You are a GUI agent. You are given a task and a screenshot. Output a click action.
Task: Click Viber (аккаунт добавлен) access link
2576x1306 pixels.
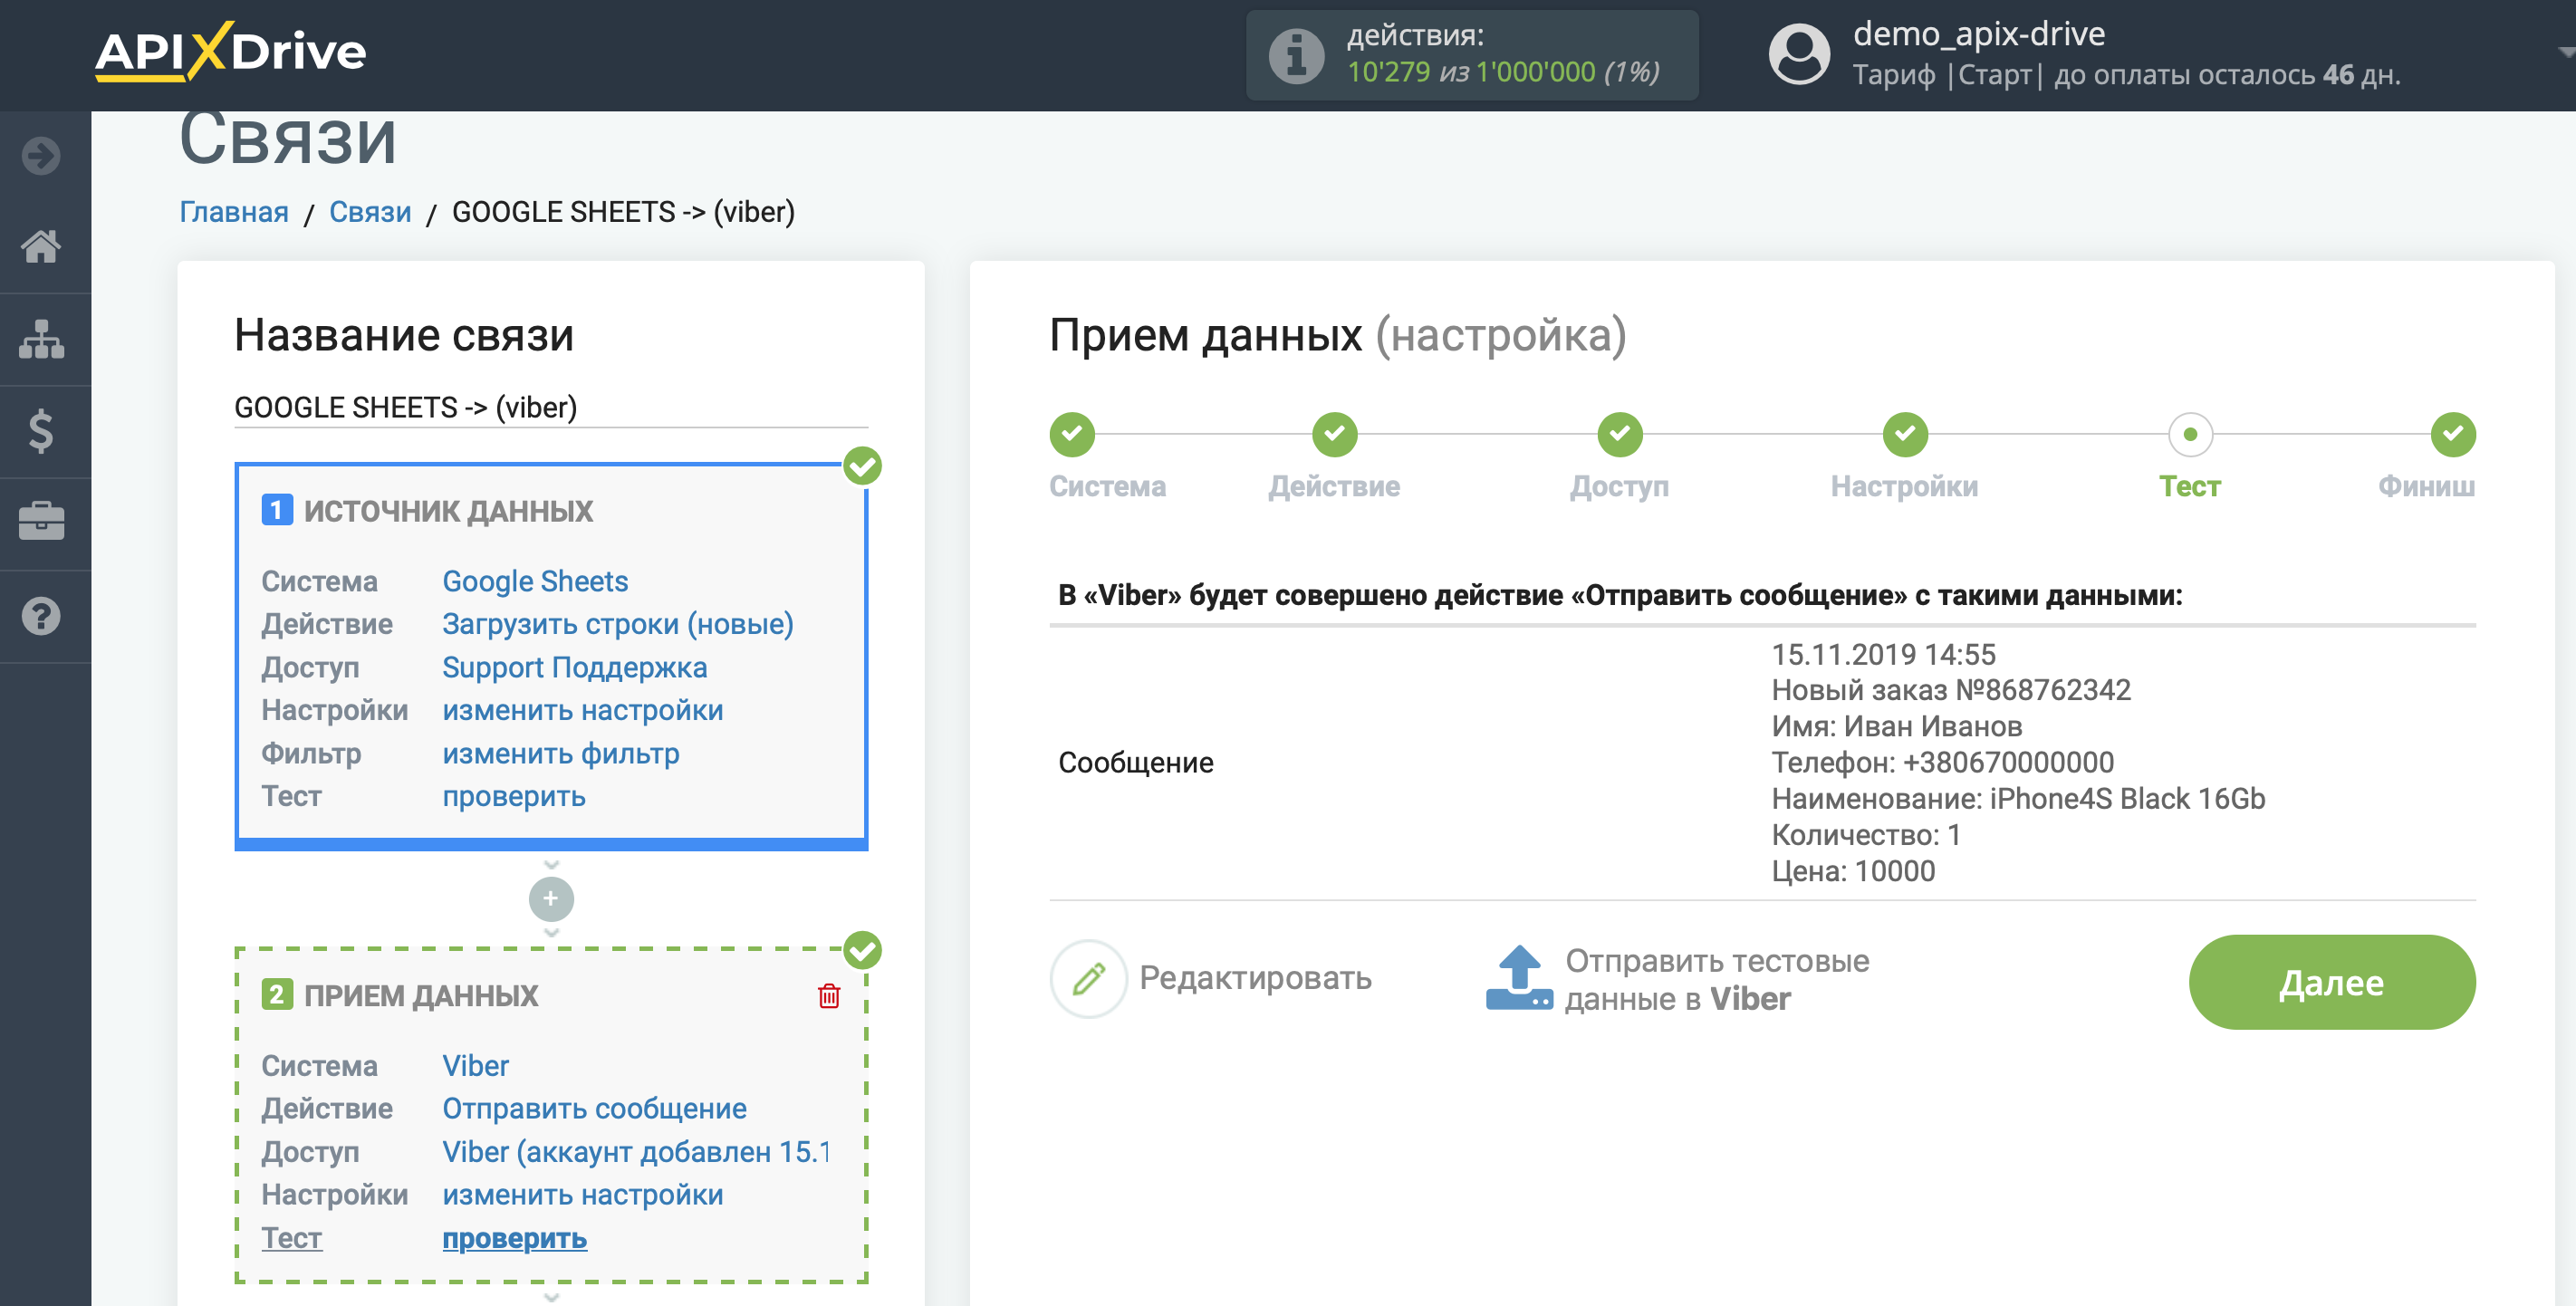point(636,1152)
